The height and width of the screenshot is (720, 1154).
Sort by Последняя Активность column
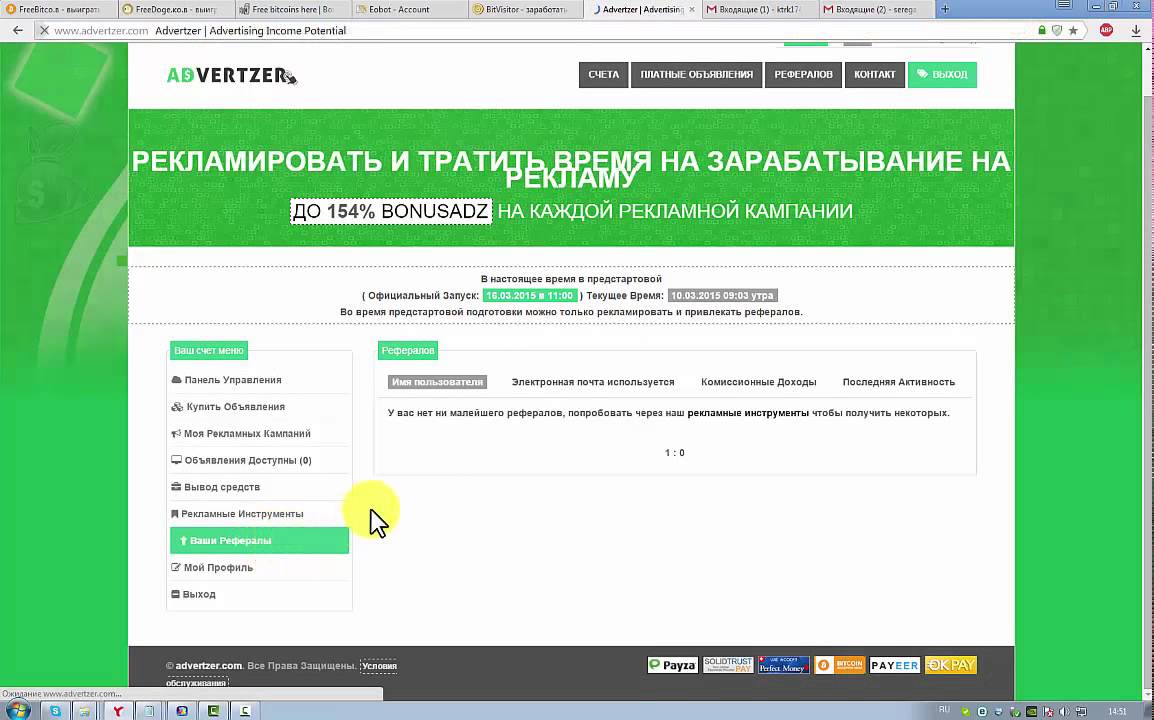click(899, 382)
